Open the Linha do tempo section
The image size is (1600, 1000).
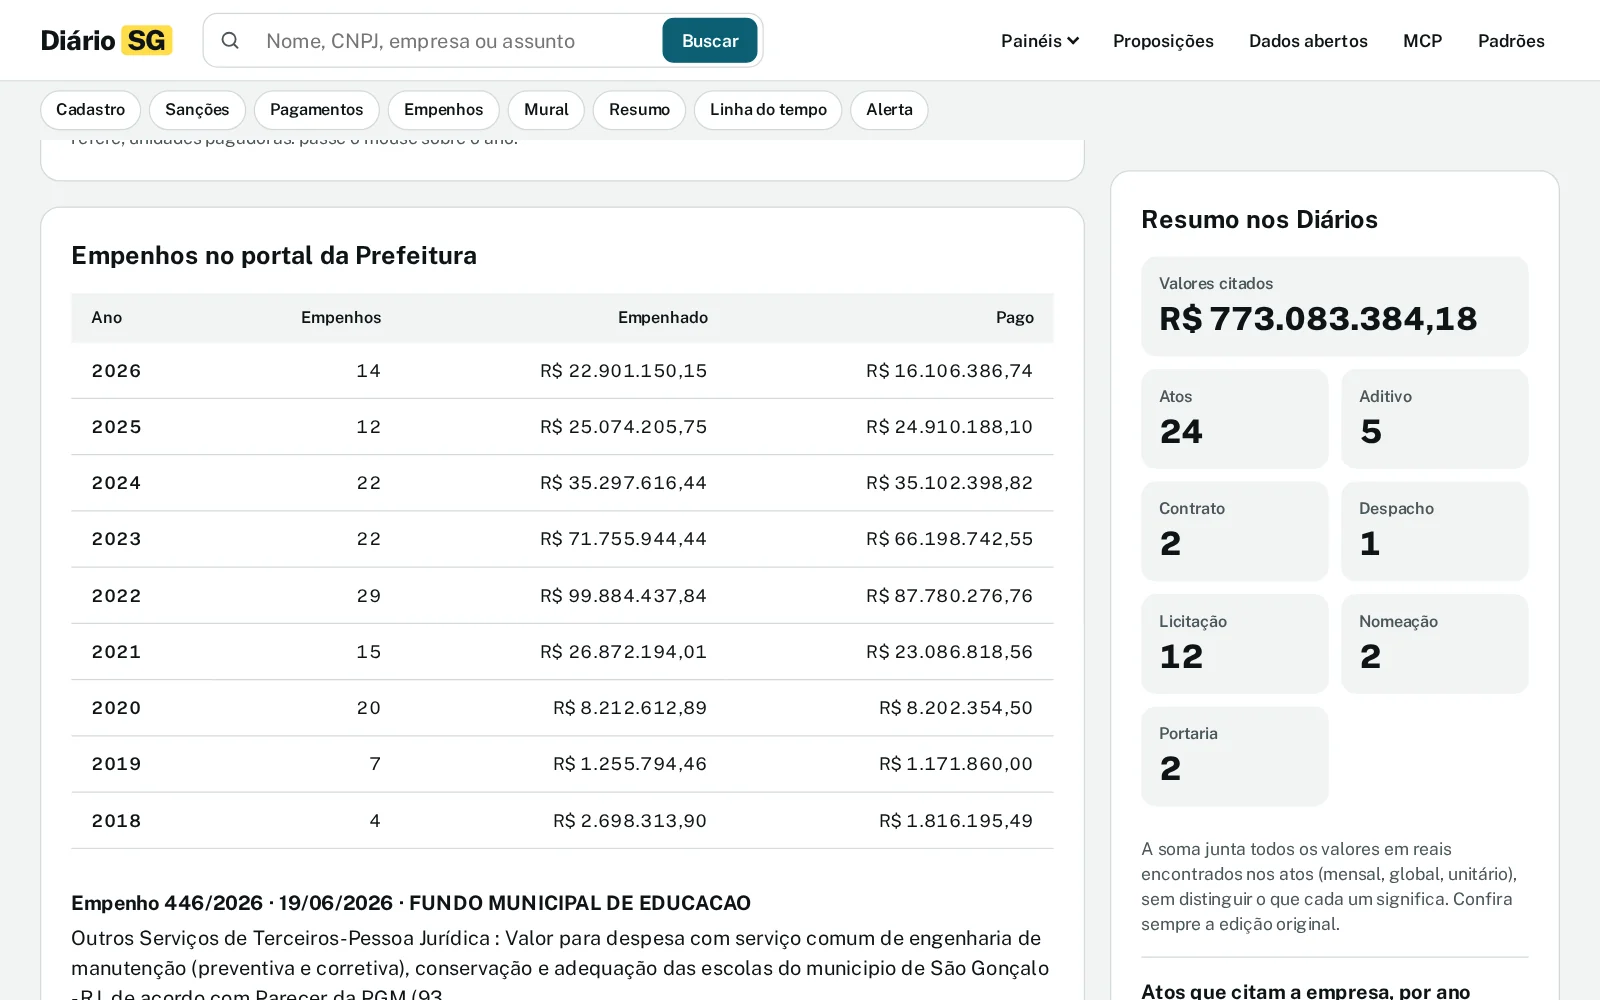pyautogui.click(x=768, y=110)
